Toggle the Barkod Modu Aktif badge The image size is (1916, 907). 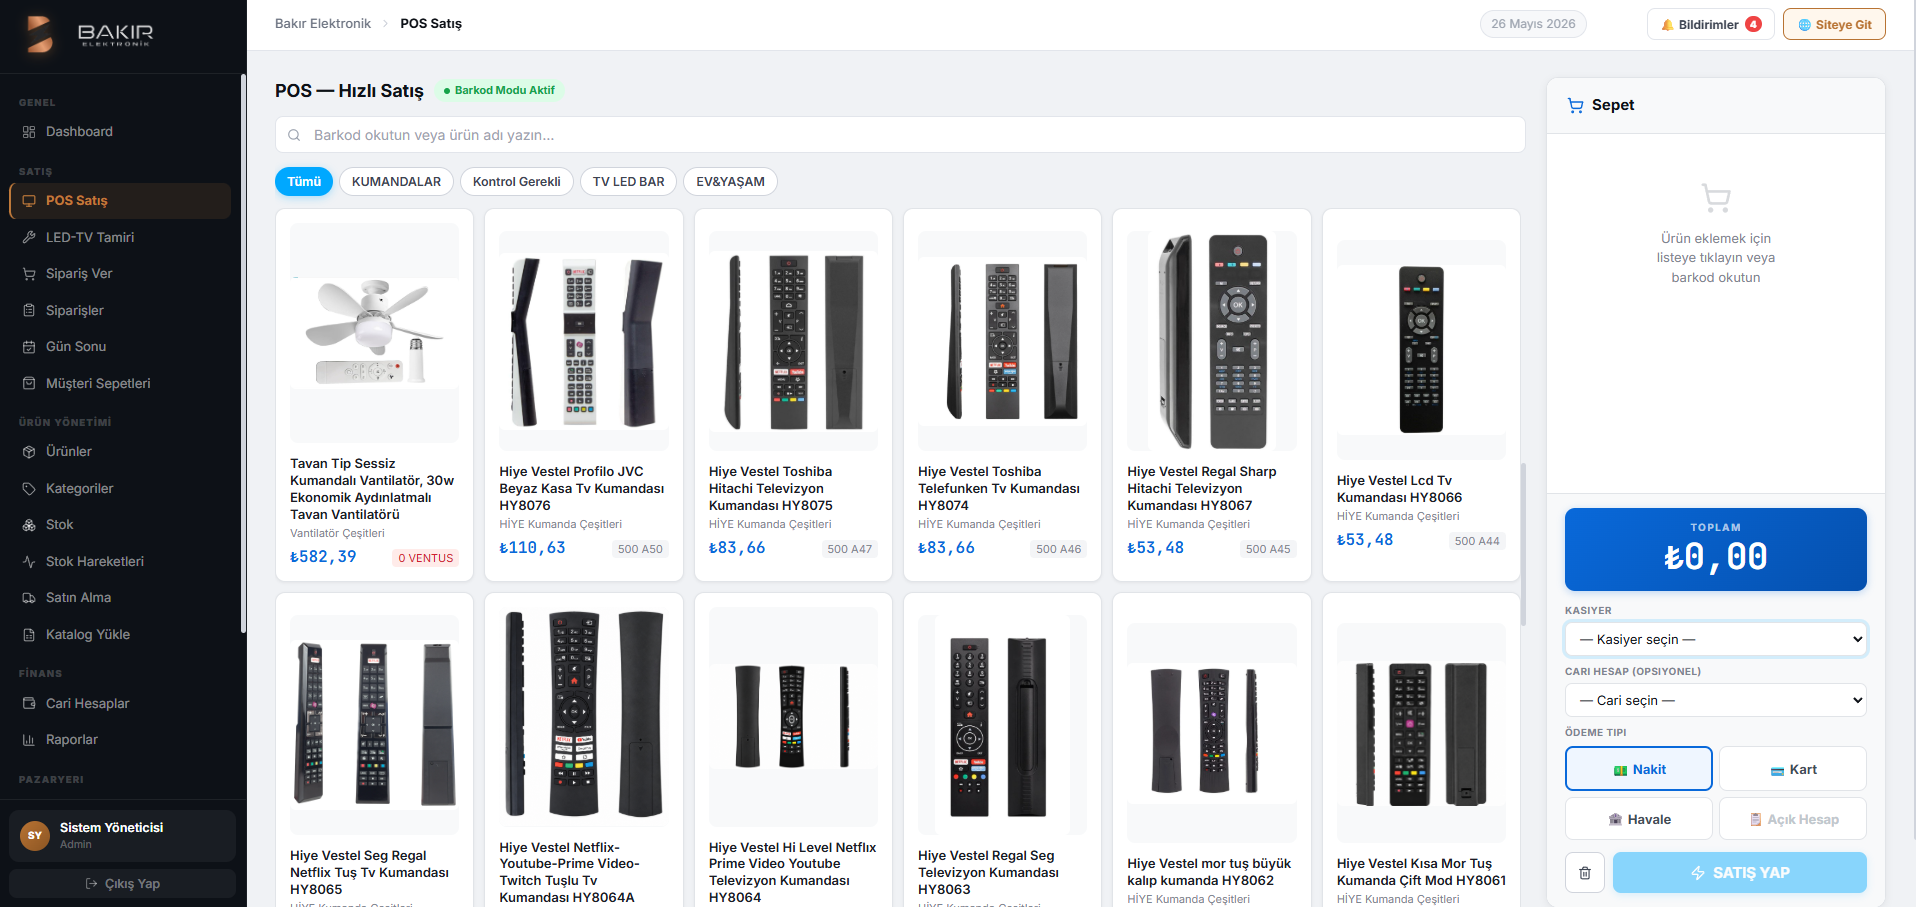(499, 90)
